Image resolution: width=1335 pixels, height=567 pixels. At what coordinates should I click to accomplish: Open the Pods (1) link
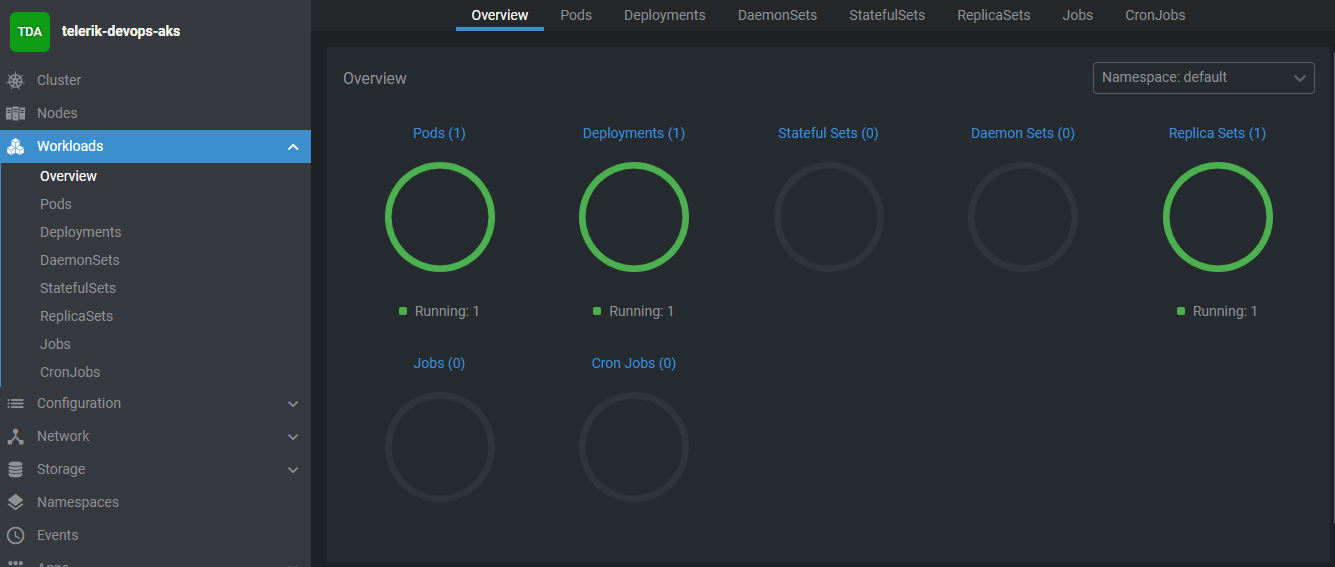[439, 133]
